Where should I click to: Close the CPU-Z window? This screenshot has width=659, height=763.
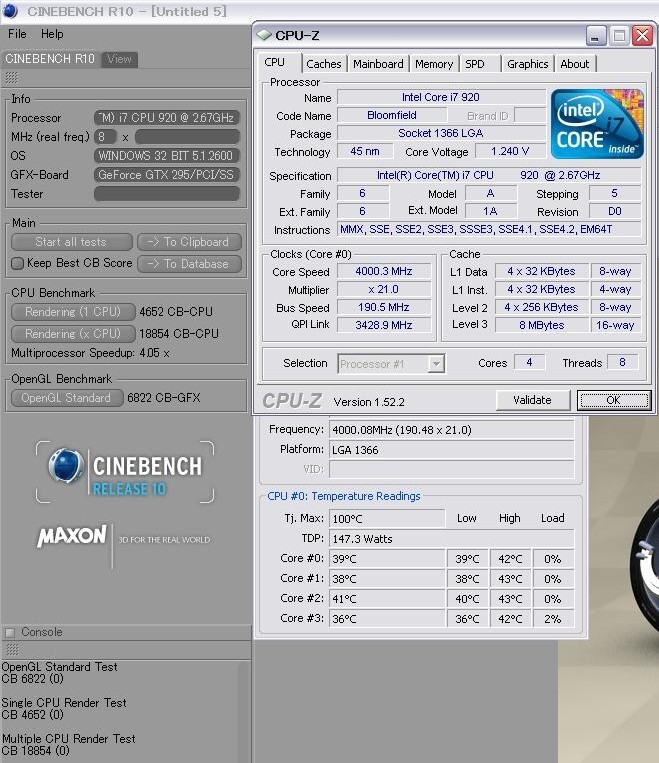tap(642, 36)
